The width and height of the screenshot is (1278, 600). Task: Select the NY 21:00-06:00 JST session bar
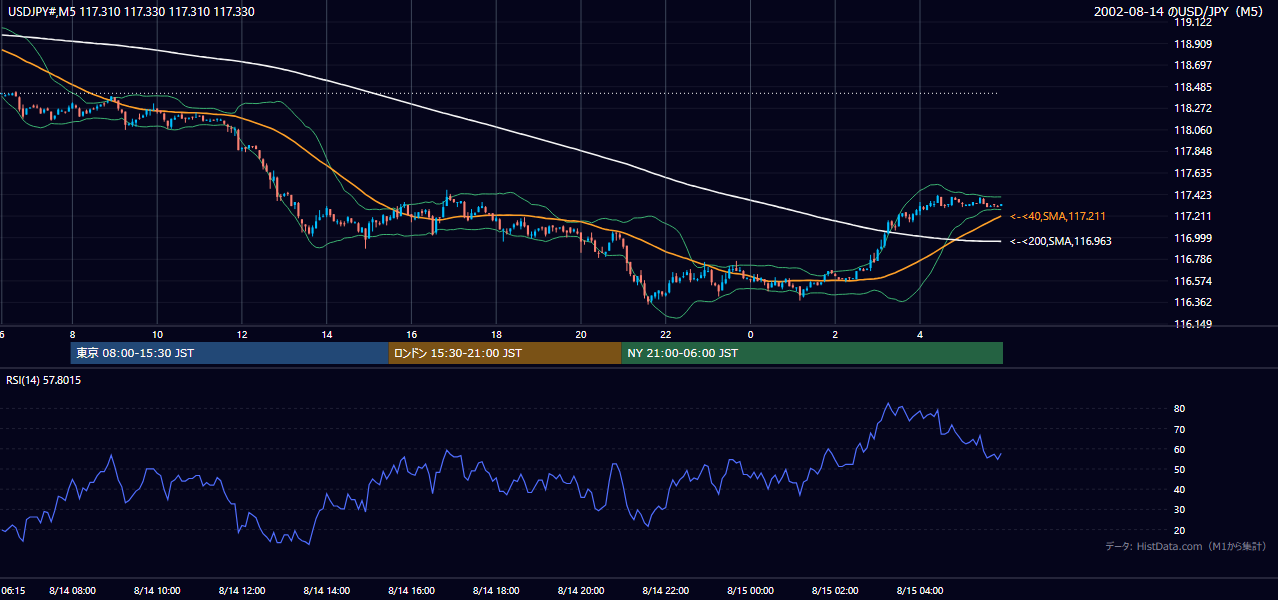coord(812,353)
